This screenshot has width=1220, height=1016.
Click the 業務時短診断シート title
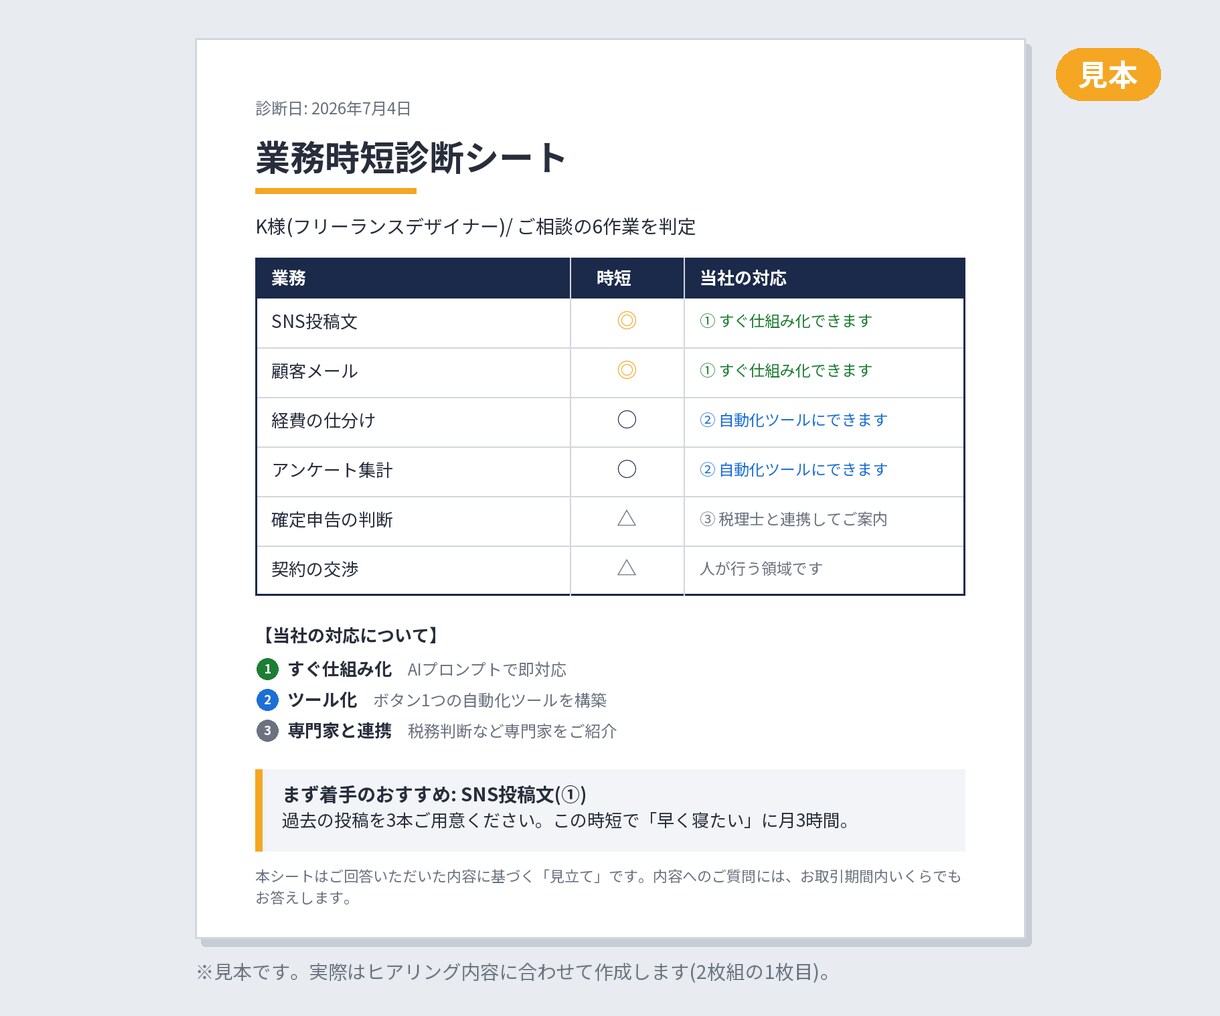point(411,158)
